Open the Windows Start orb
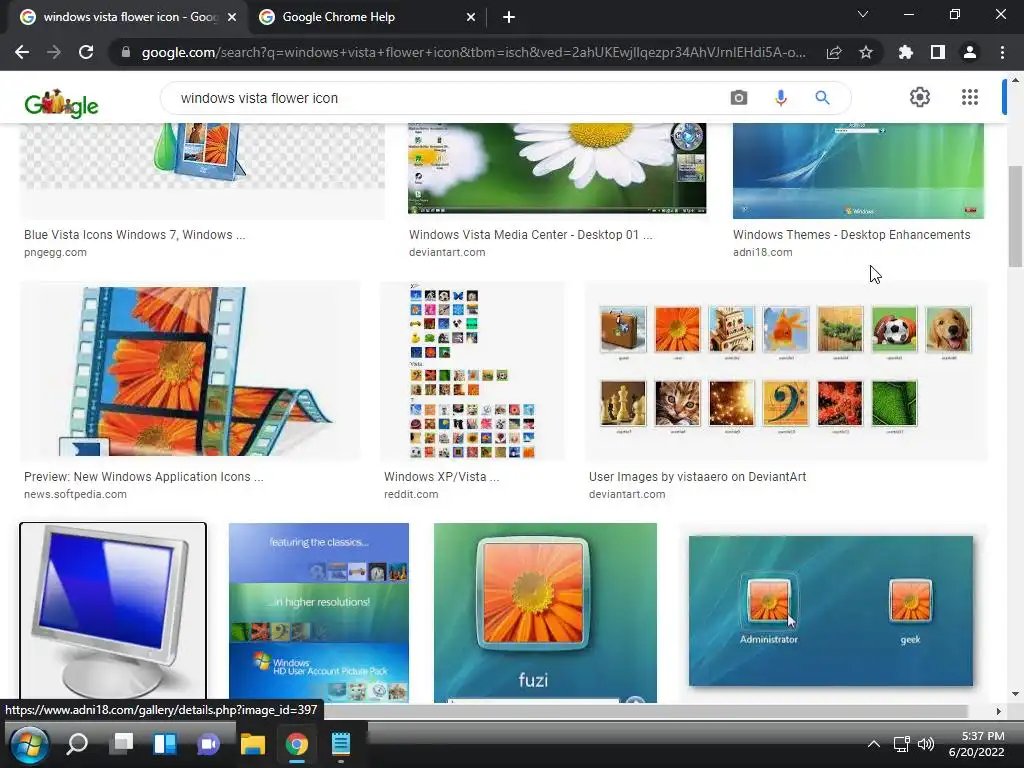Image resolution: width=1024 pixels, height=768 pixels. point(29,744)
